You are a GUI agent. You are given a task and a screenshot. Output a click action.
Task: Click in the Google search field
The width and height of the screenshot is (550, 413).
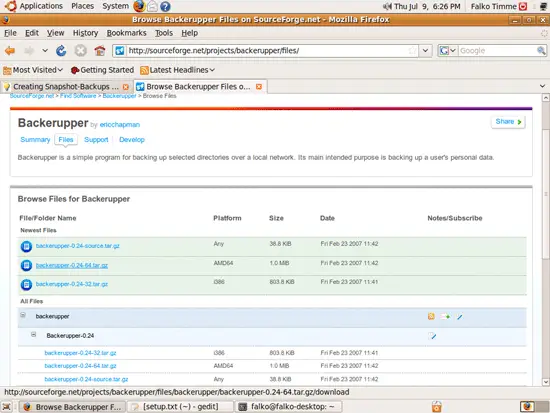click(x=497, y=51)
